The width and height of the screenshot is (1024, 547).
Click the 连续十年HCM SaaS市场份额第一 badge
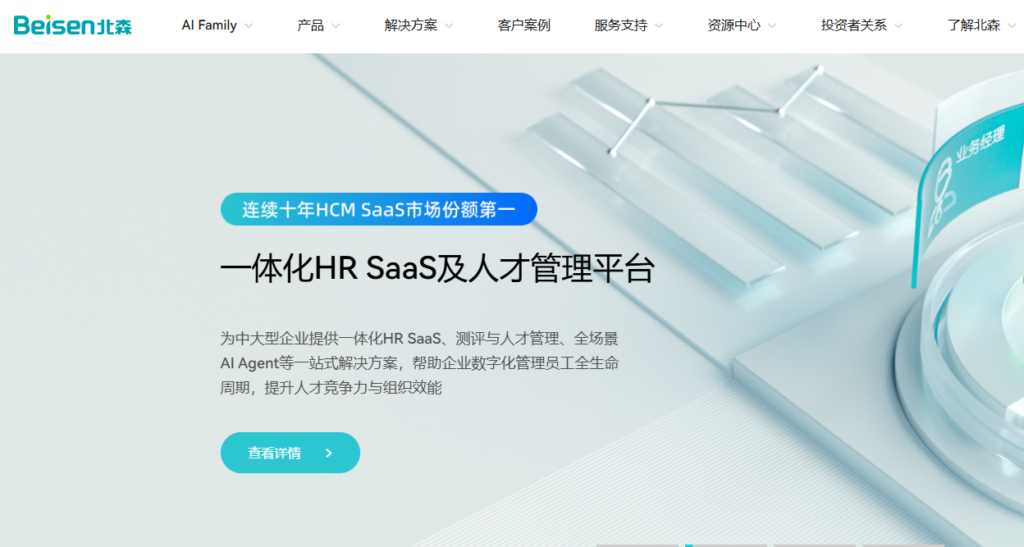[379, 210]
